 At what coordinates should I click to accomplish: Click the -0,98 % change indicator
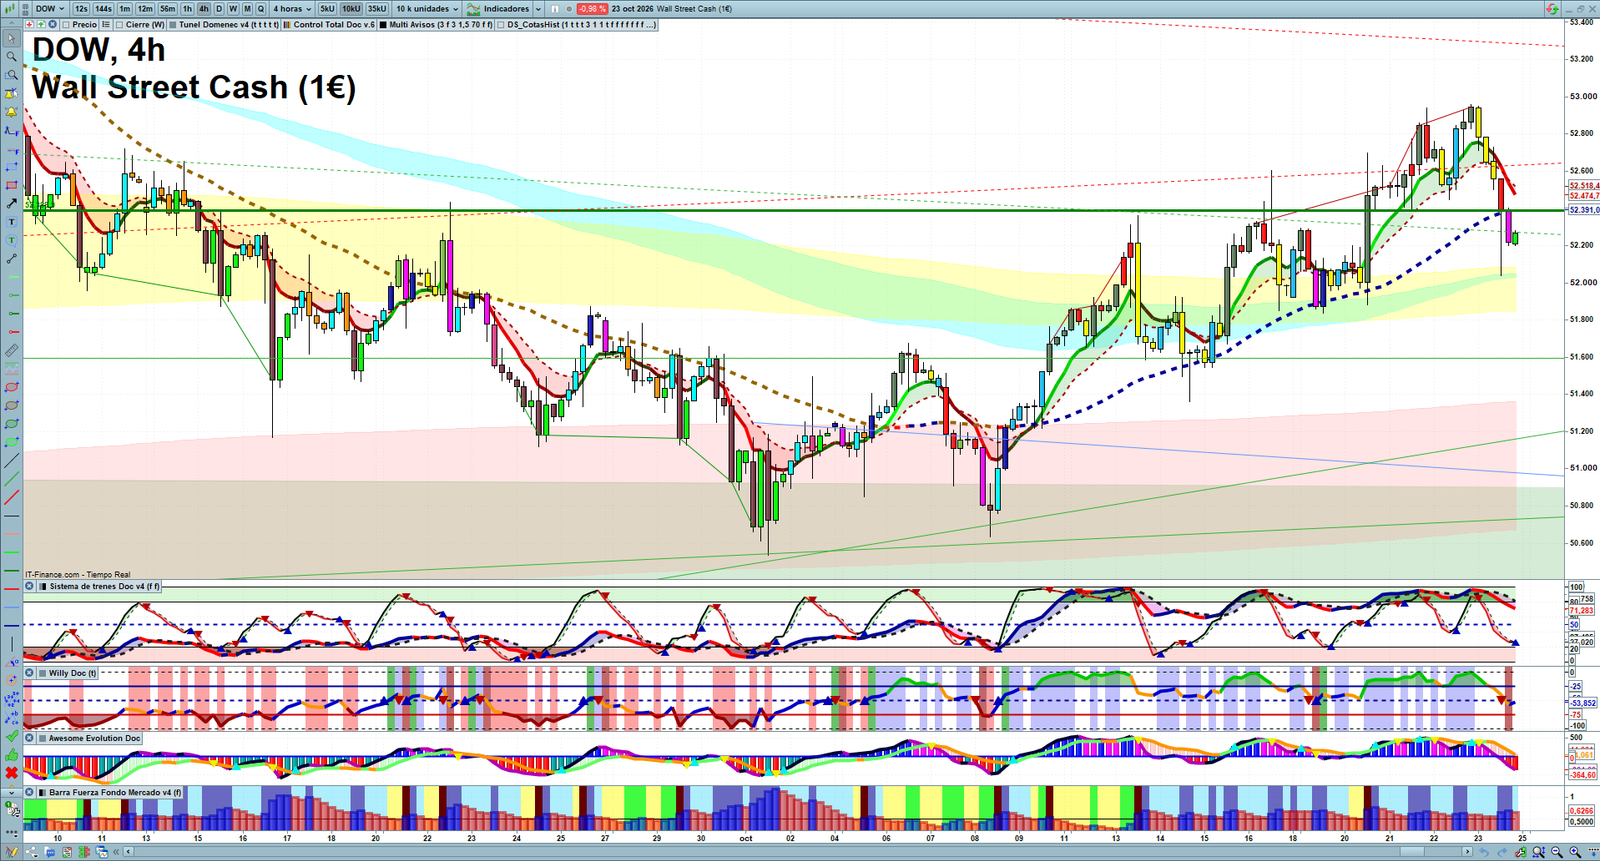click(592, 9)
